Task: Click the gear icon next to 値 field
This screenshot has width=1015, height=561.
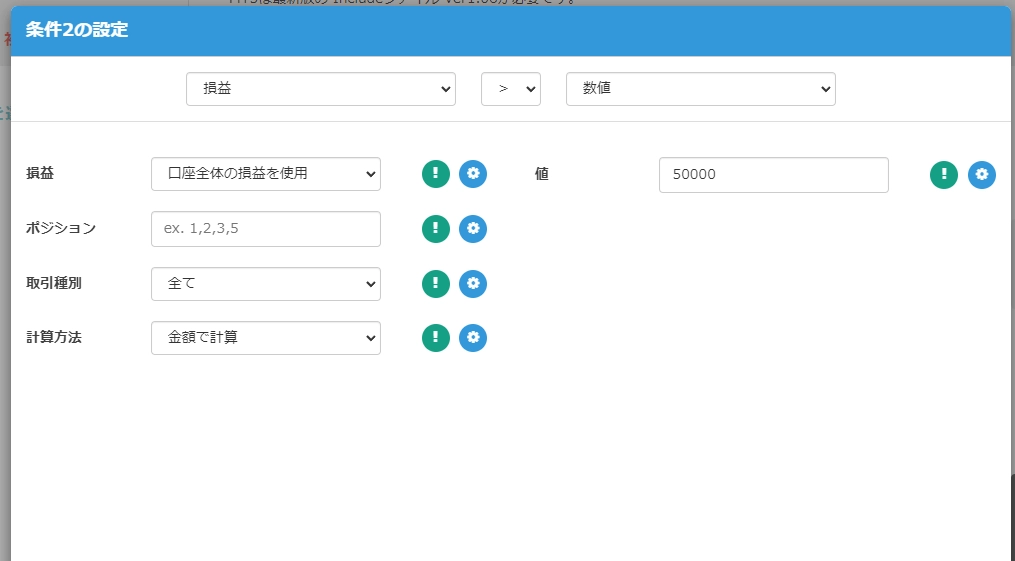Action: click(x=982, y=175)
